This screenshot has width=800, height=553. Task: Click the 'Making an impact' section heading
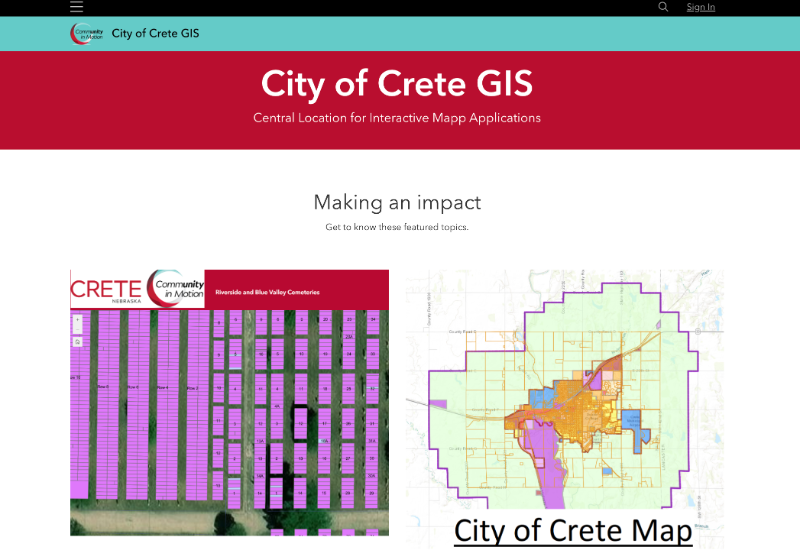(x=397, y=202)
